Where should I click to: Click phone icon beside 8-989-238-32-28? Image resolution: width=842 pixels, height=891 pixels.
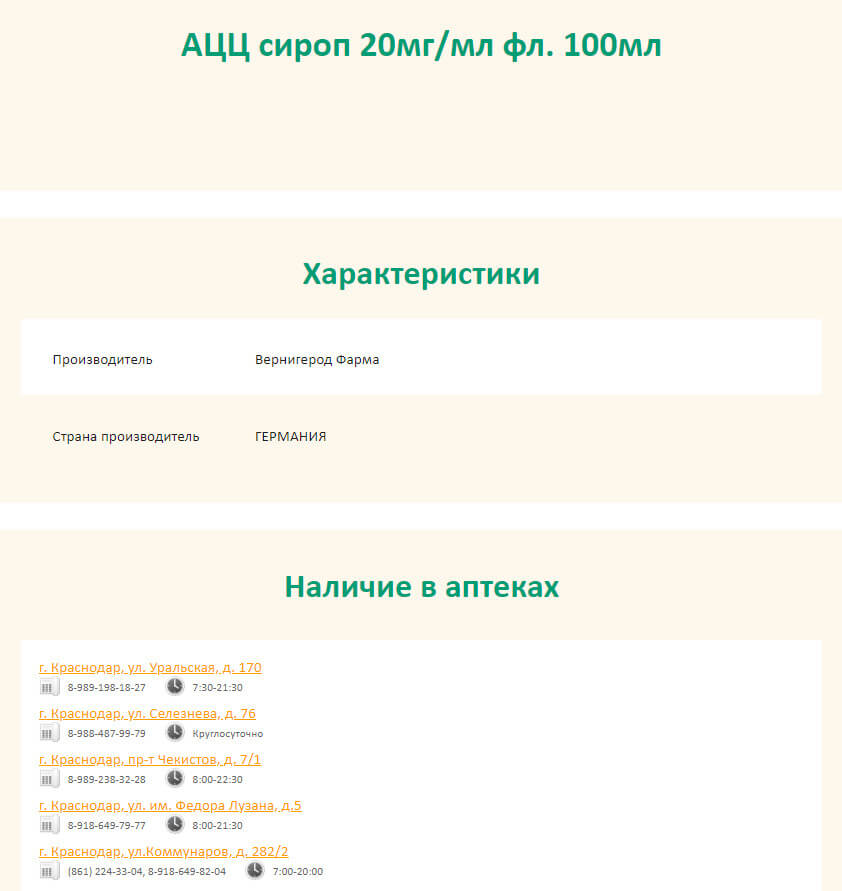tap(49, 779)
